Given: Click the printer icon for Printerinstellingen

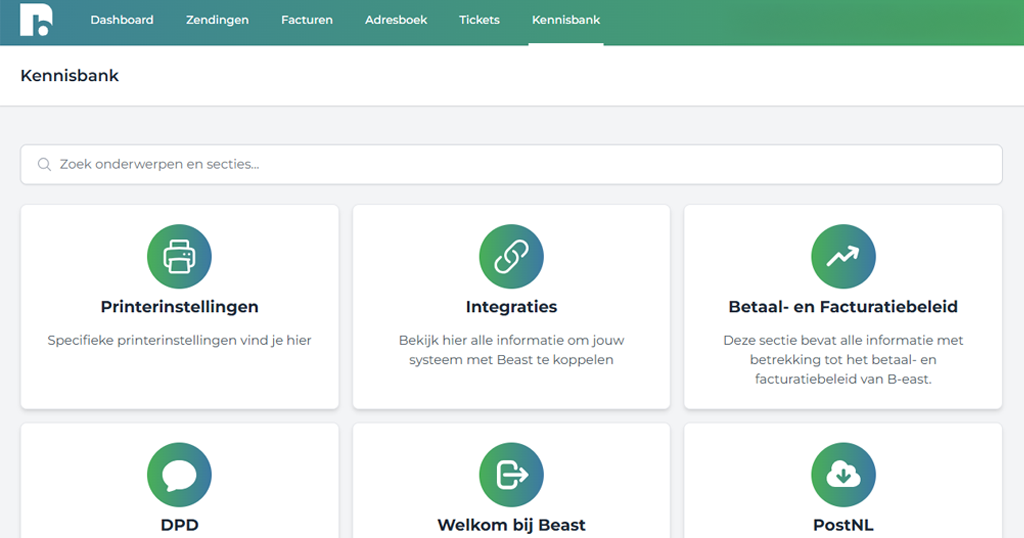Looking at the screenshot, I should [x=179, y=257].
